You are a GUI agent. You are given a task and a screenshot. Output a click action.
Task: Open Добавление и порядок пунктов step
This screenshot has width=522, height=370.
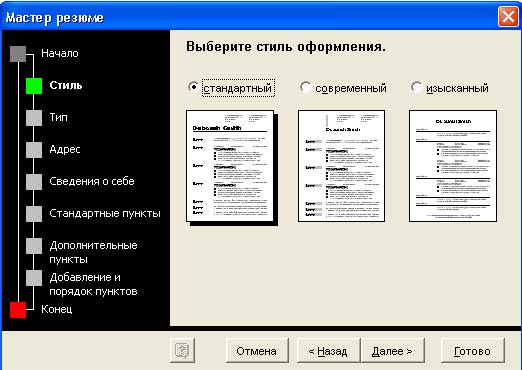93,284
